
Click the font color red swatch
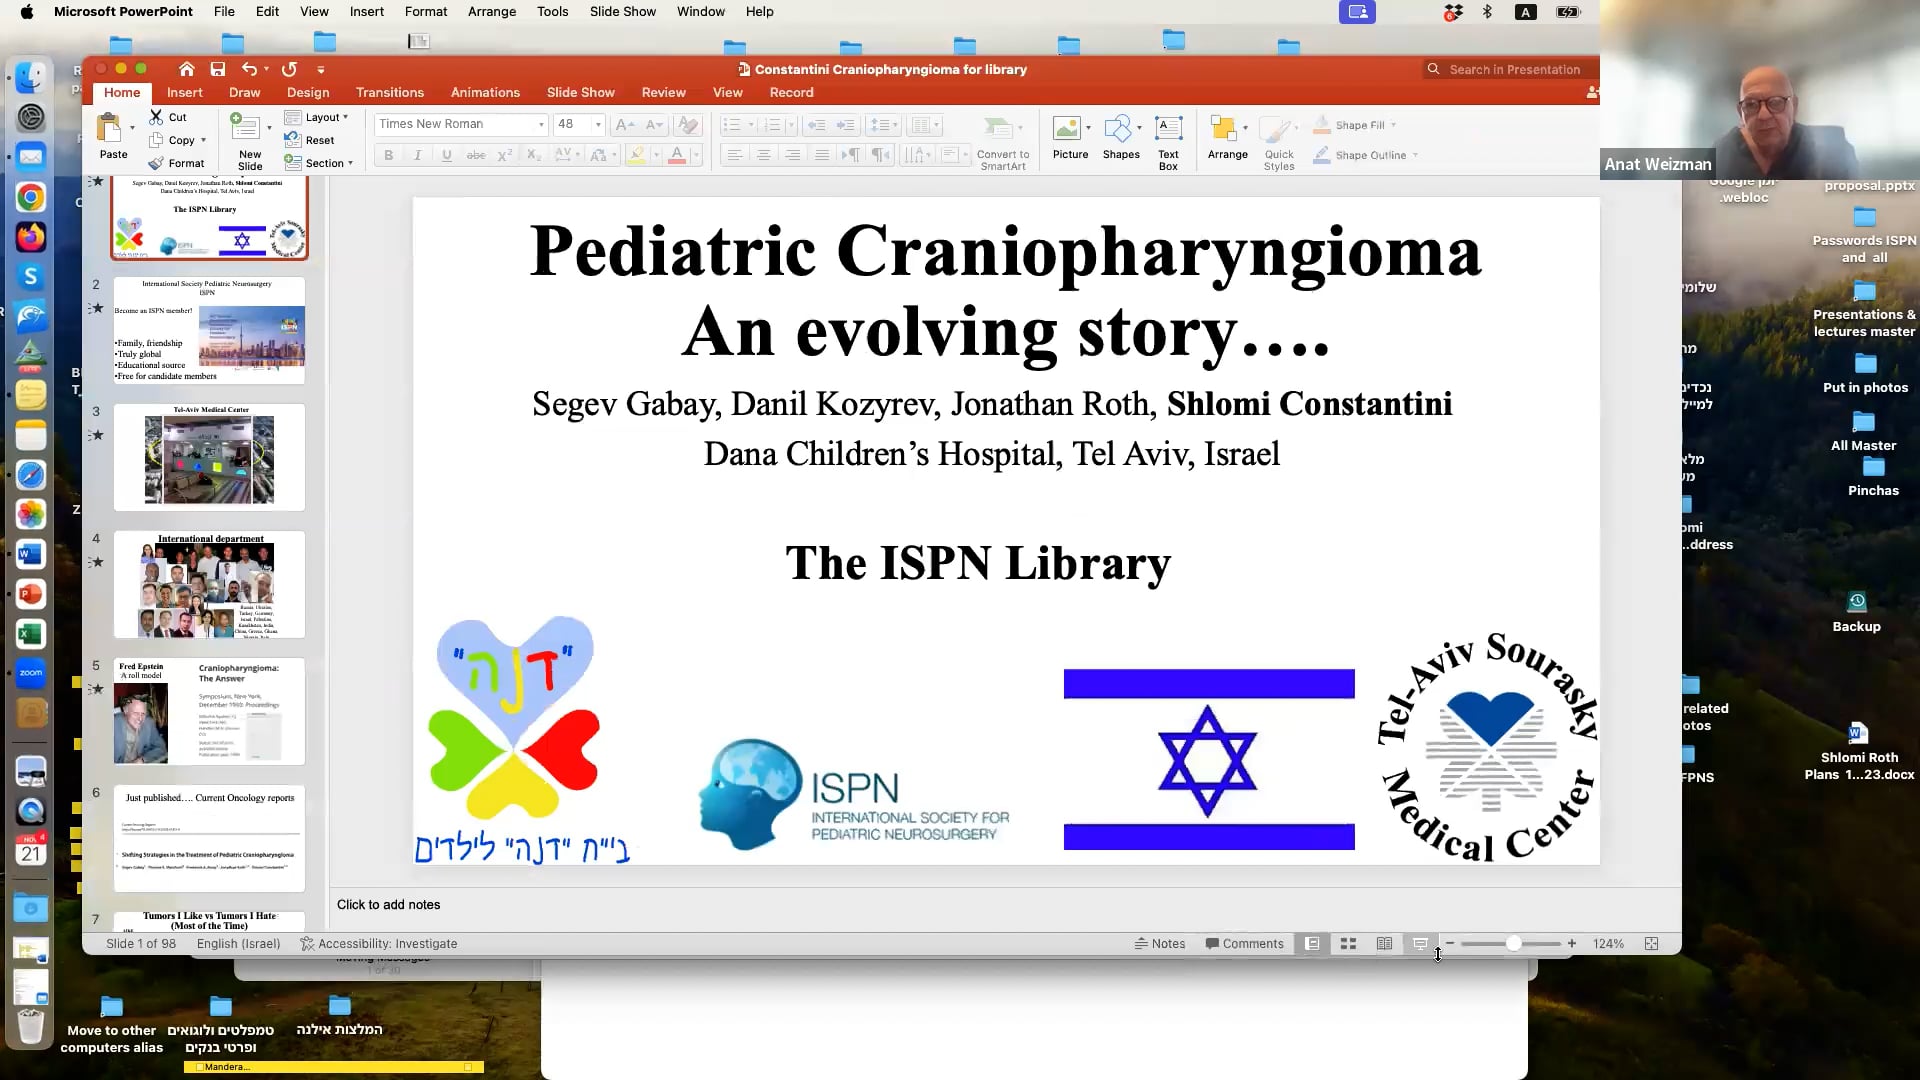[677, 155]
